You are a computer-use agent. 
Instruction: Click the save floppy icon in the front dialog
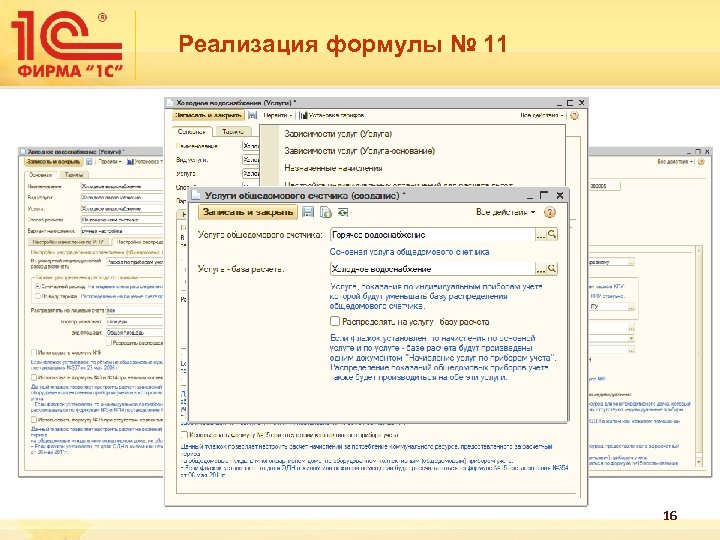308,212
